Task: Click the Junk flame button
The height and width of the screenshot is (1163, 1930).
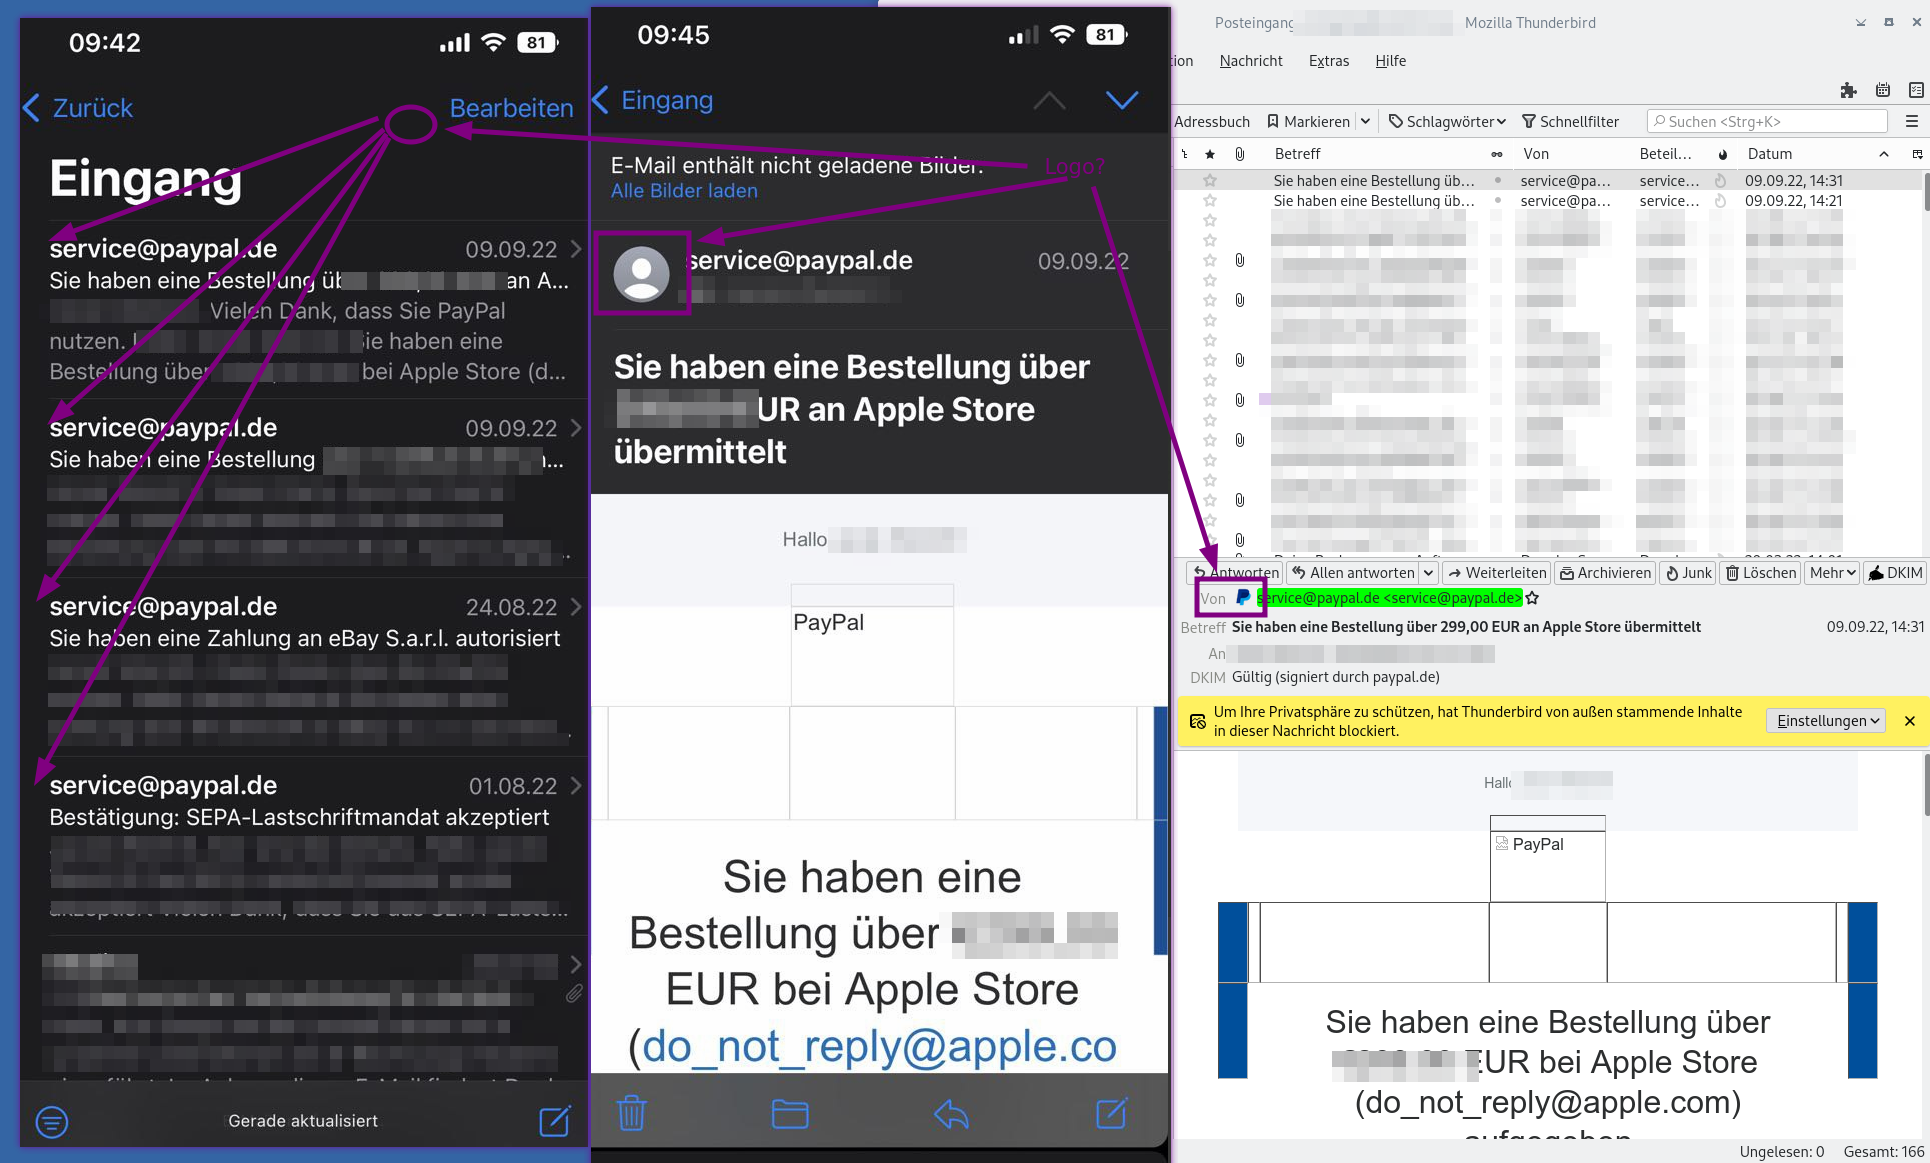Action: [1688, 573]
